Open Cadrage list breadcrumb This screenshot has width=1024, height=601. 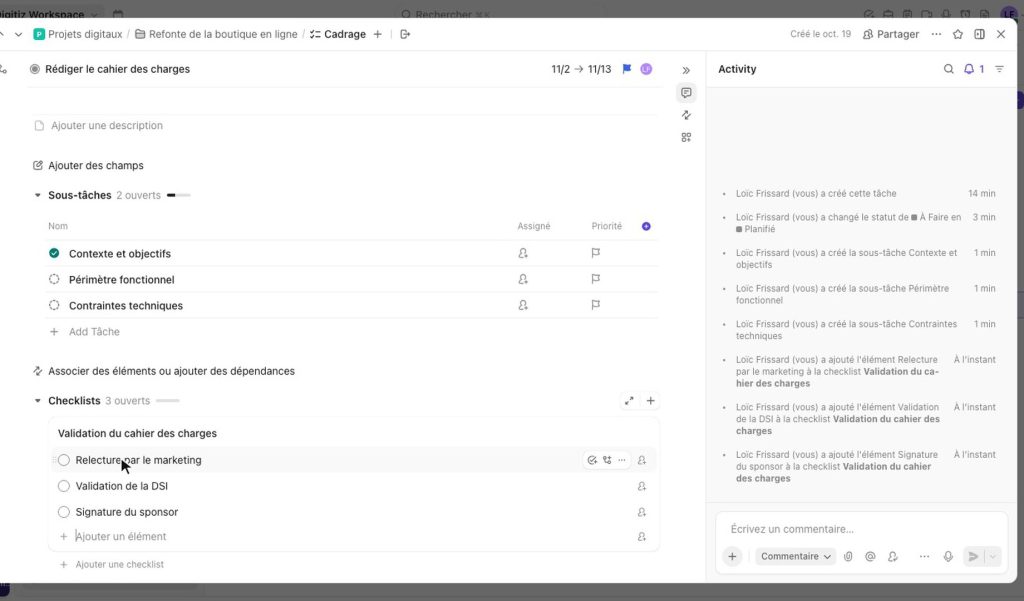[338, 34]
